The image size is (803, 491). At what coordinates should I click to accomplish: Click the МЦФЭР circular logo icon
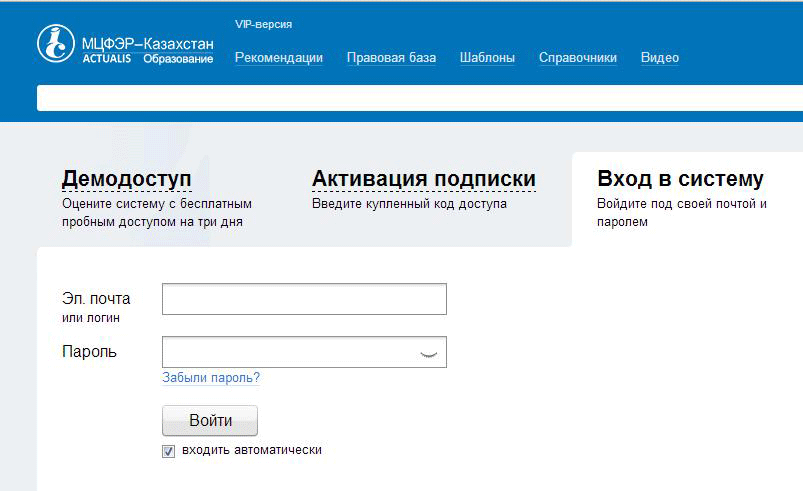pos(57,43)
